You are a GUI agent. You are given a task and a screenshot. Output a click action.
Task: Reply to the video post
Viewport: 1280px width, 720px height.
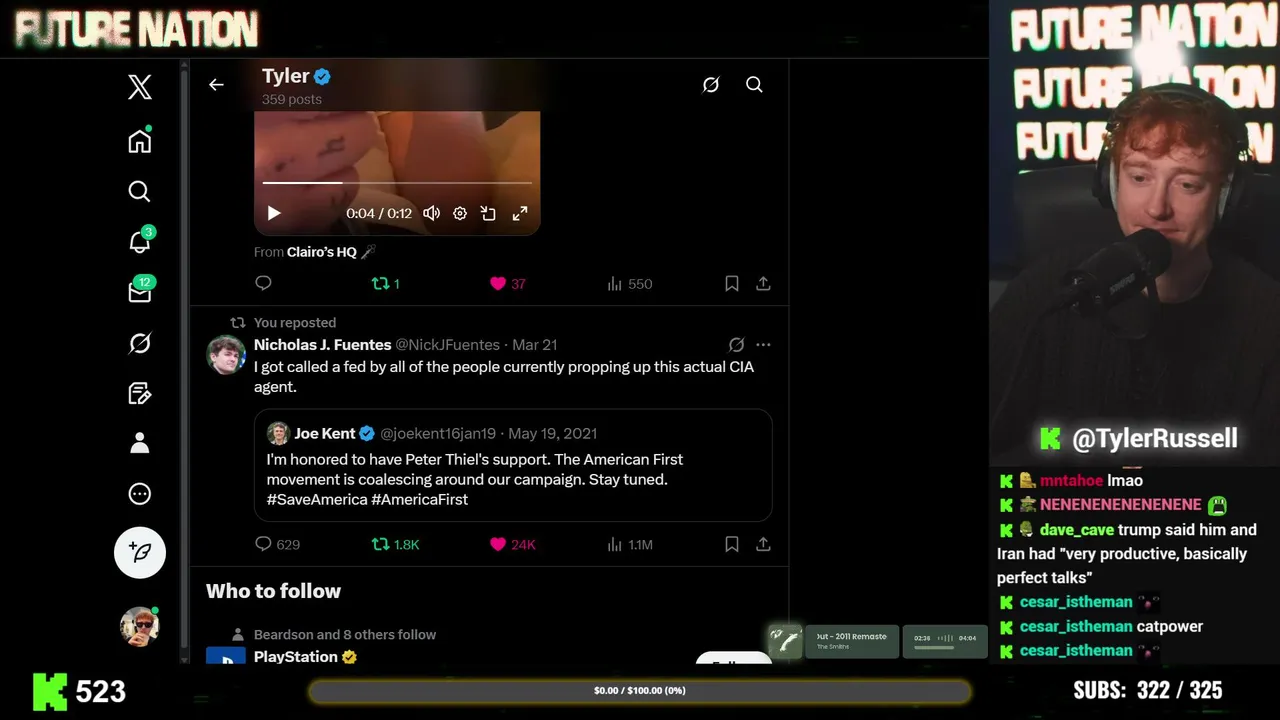click(x=263, y=283)
